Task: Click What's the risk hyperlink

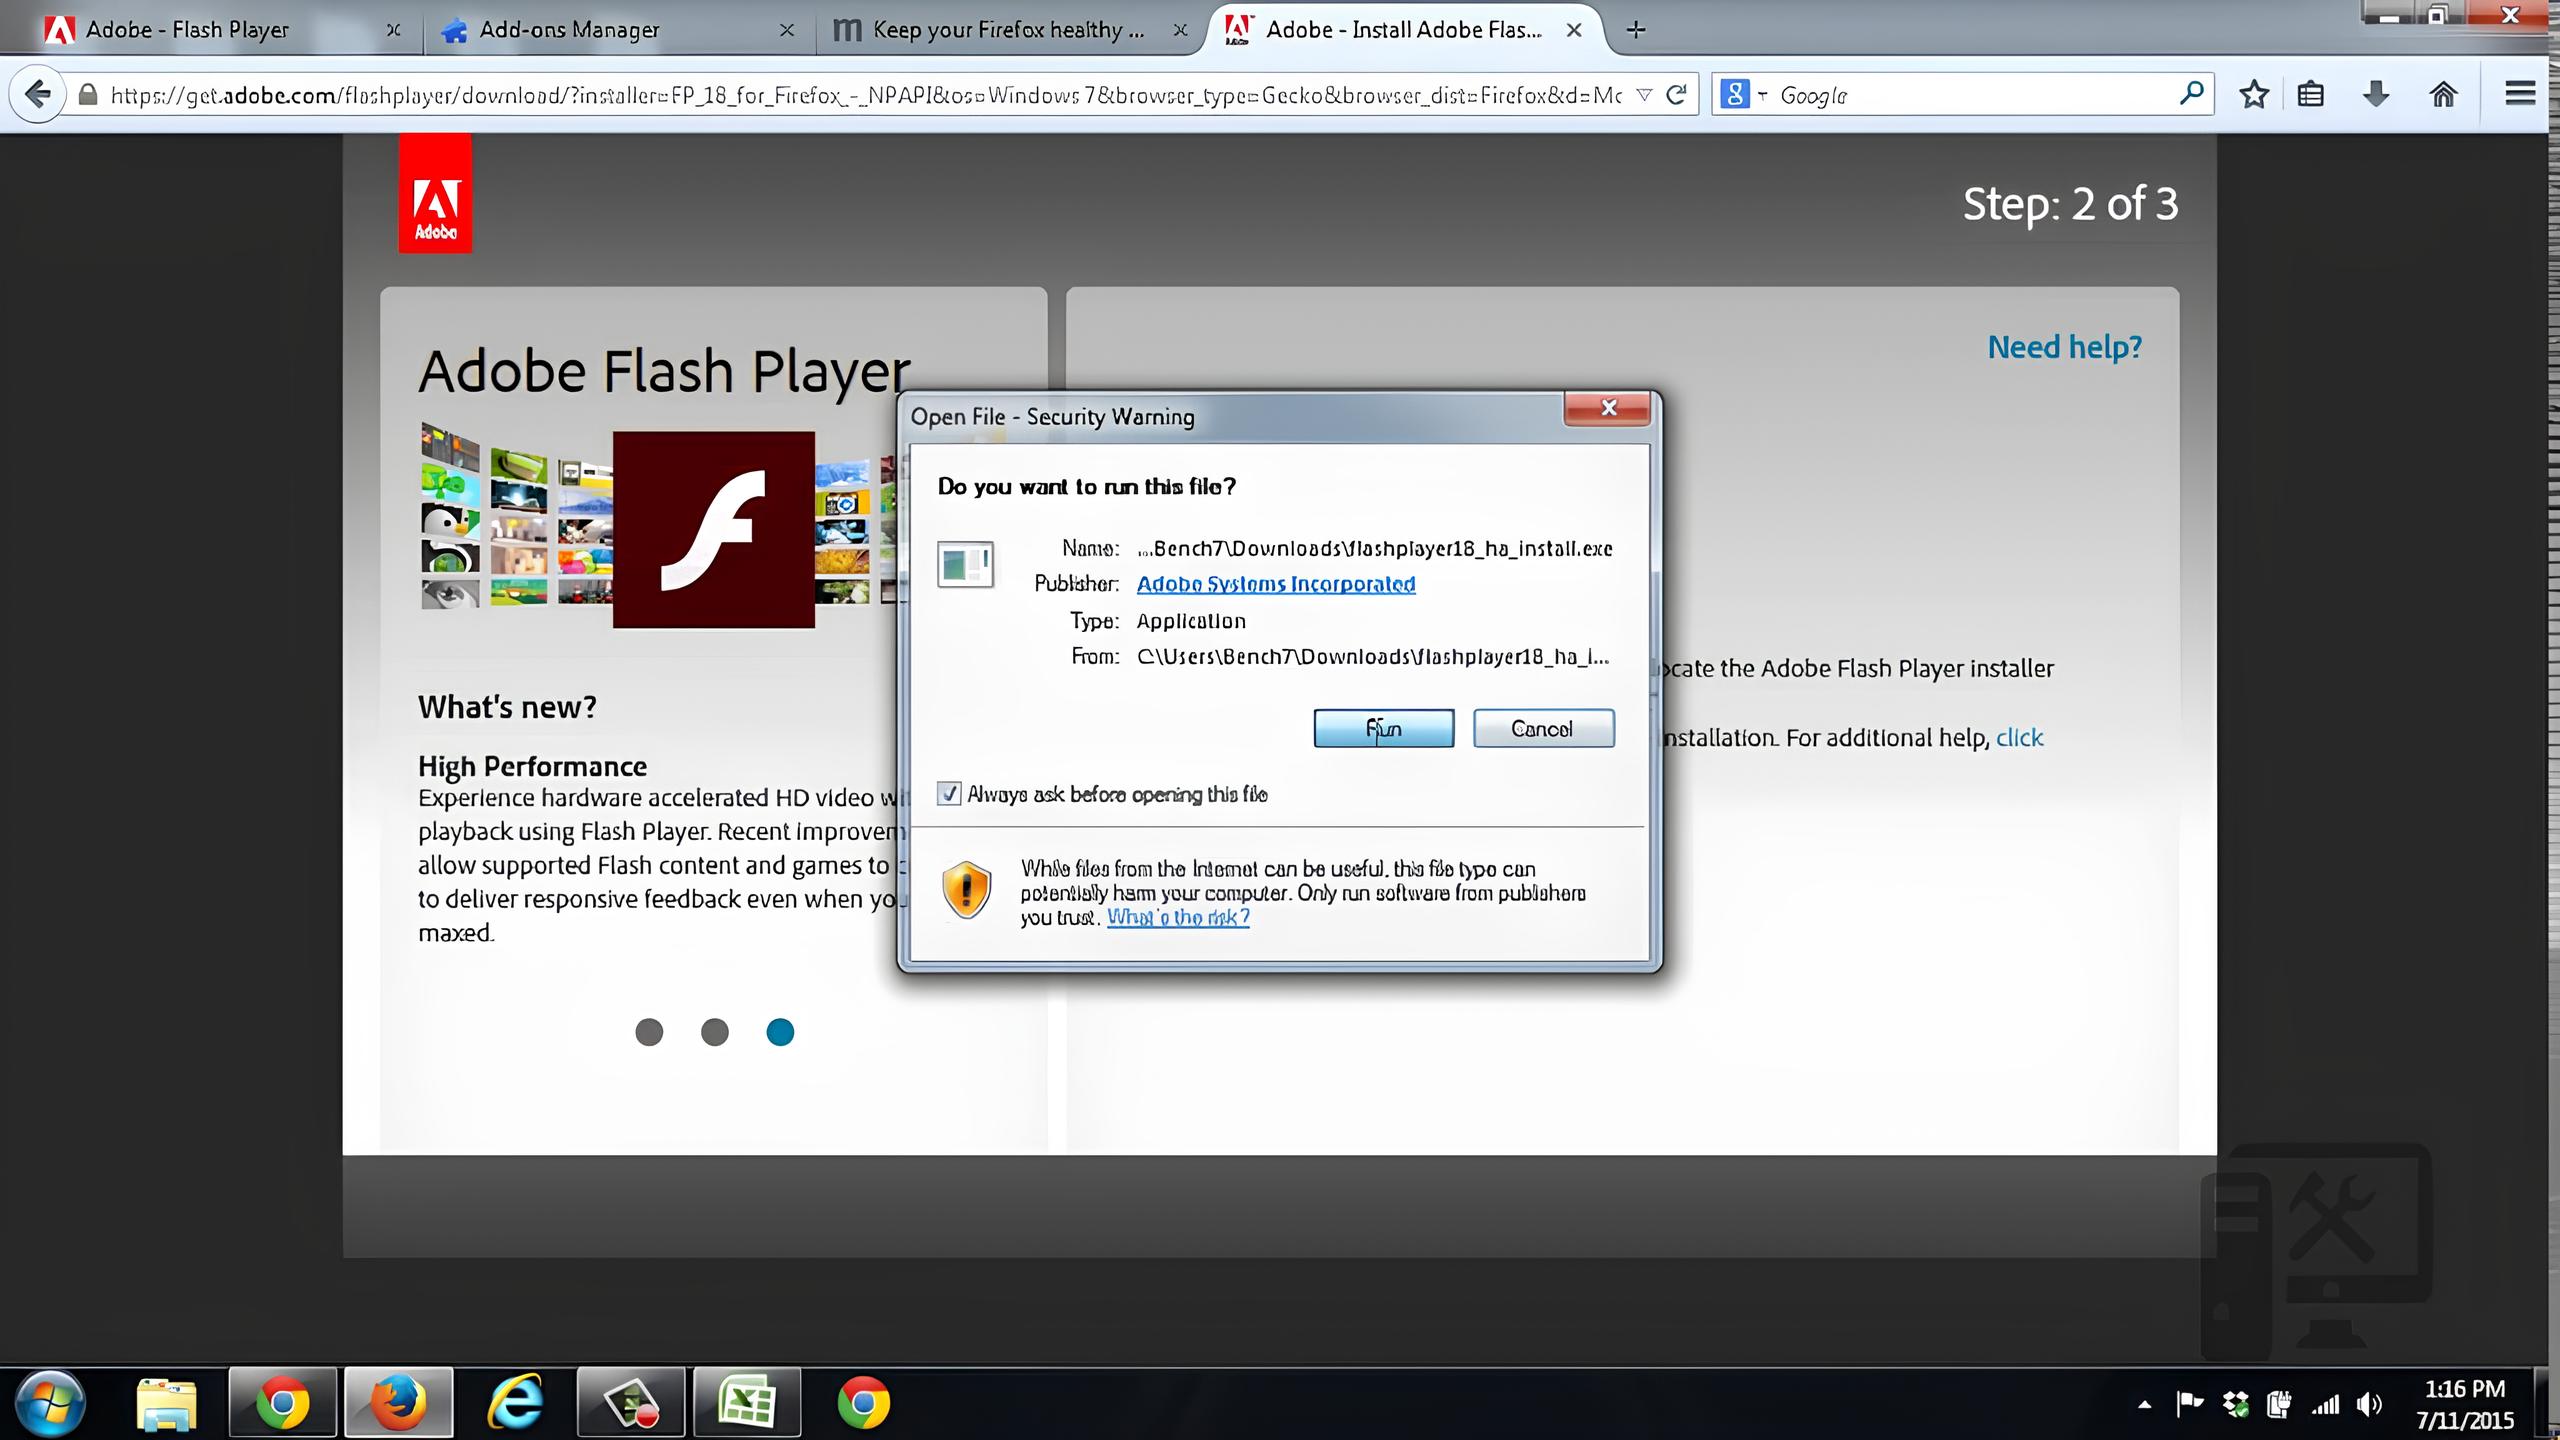Action: tap(1178, 916)
